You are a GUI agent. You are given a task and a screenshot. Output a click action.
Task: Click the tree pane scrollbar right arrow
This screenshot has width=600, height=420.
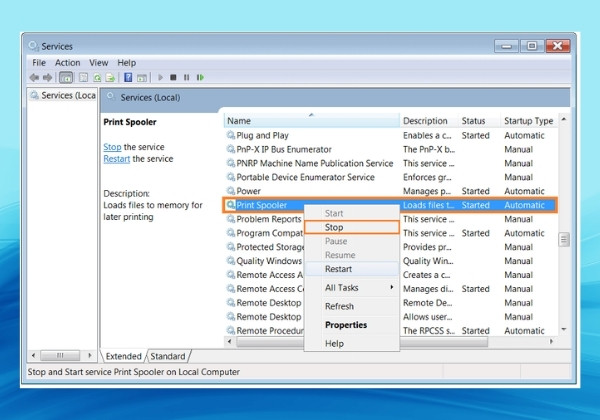(90, 355)
